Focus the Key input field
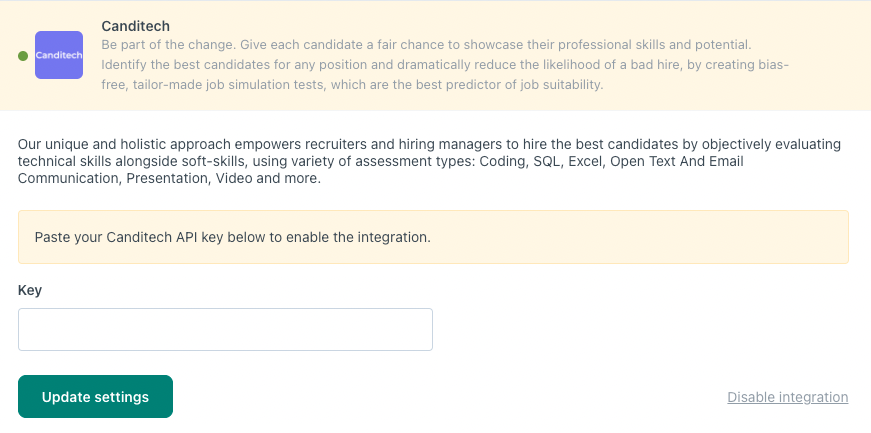This screenshot has width=871, height=433. 225,330
